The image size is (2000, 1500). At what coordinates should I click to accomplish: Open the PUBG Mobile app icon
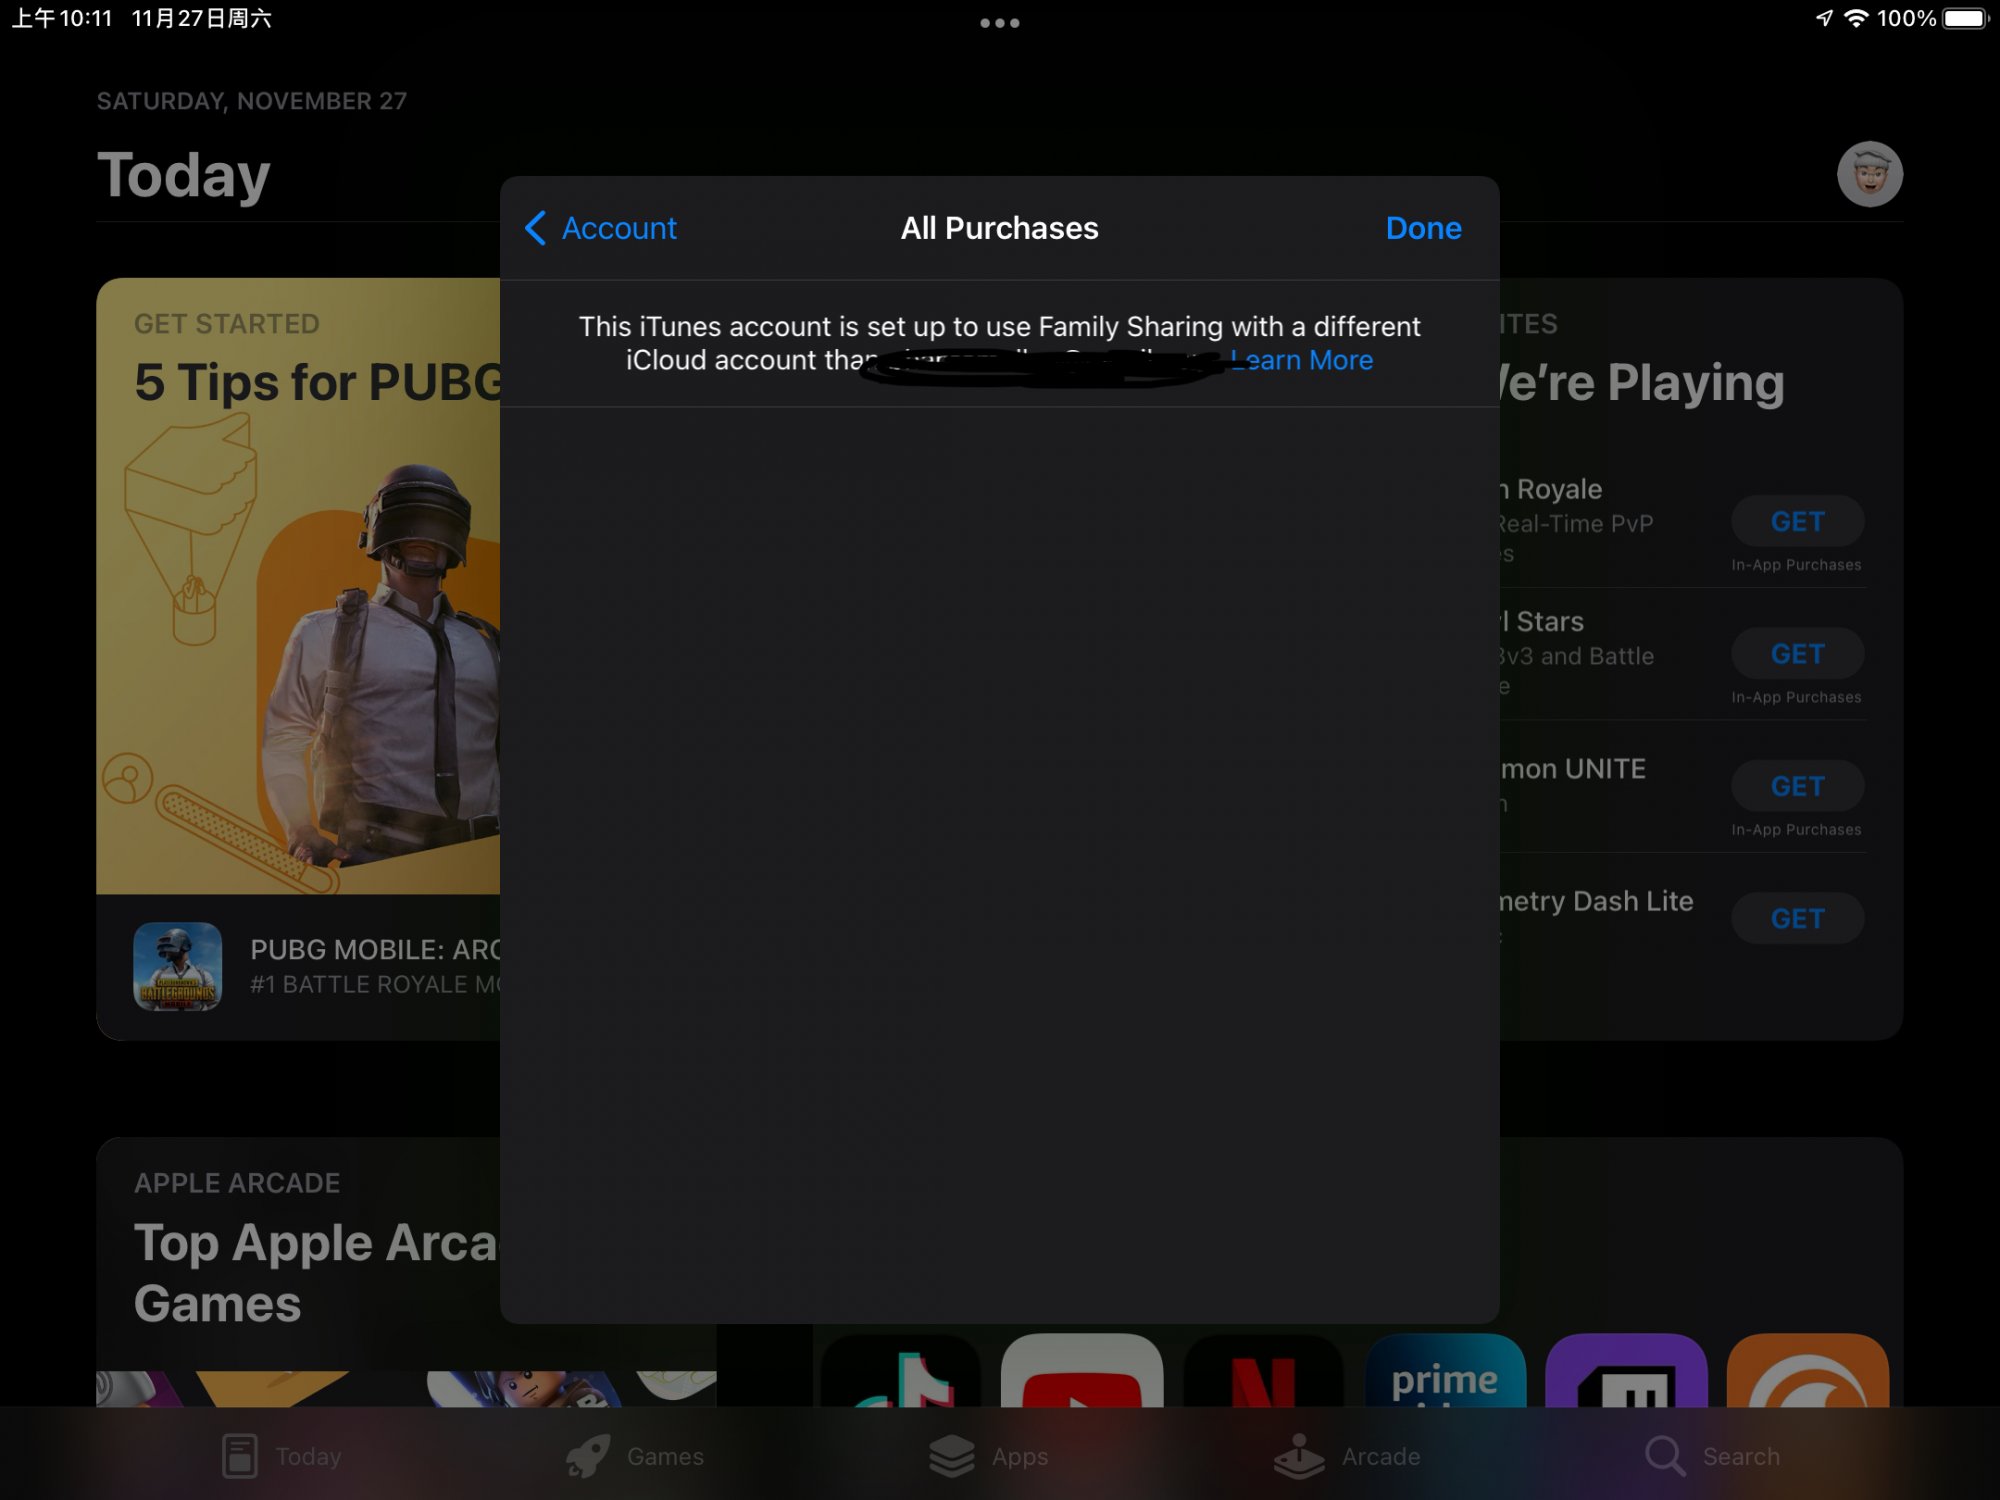[x=177, y=966]
